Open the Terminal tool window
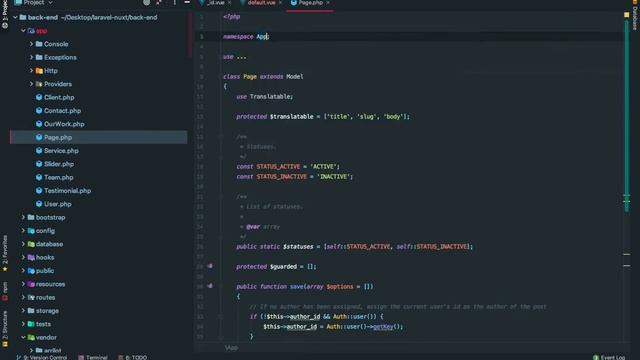Viewport: 640px width, 360px height. pos(93,357)
